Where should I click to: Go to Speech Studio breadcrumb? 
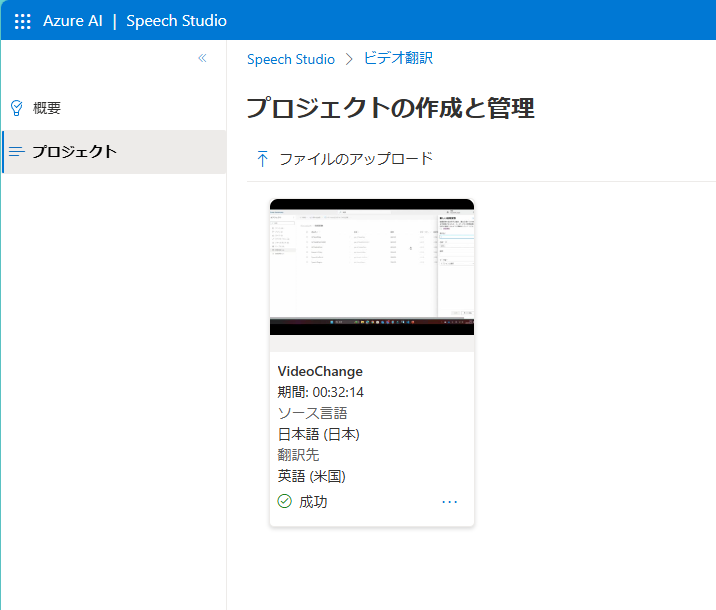tap(291, 59)
